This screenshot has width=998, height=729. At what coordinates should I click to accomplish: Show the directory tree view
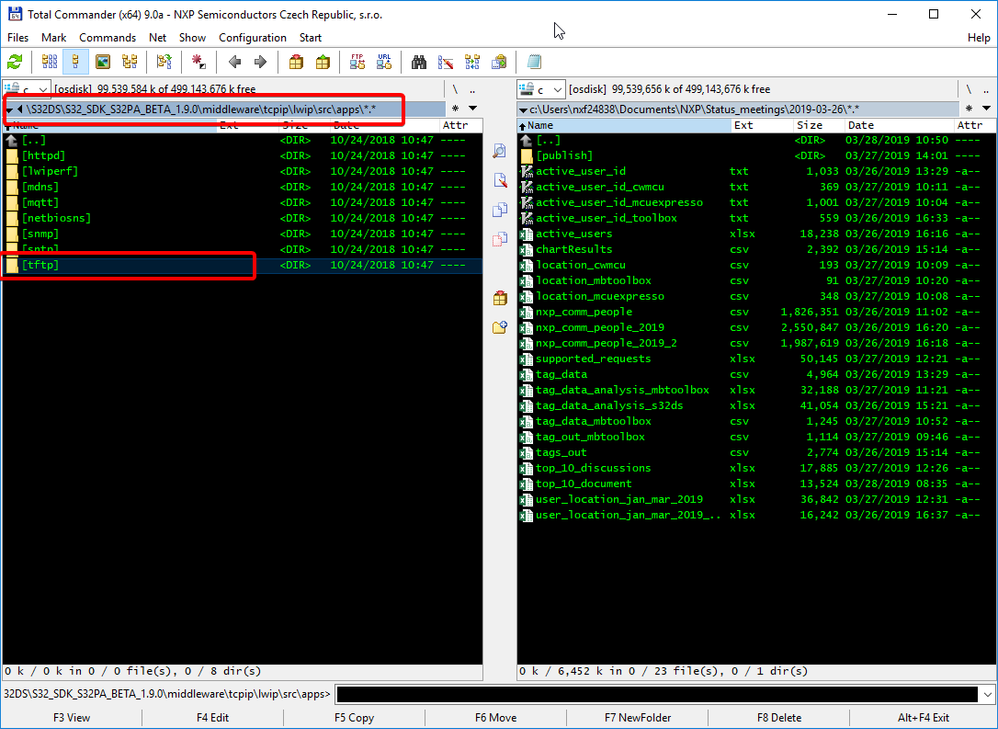pos(130,62)
